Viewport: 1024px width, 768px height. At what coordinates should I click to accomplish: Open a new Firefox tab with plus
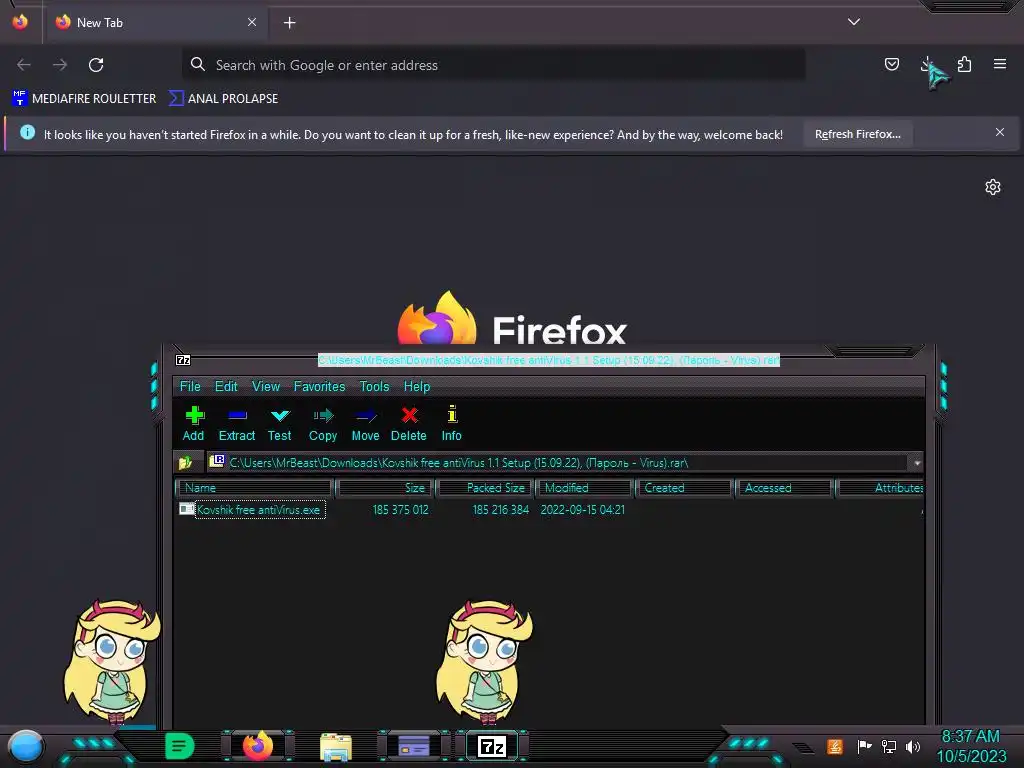289,23
